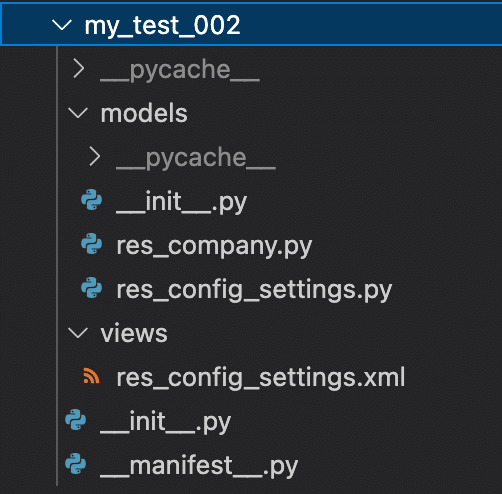Click the Python icon next to res_config_settings.py
Screen dimensions: 502x494
(92, 288)
